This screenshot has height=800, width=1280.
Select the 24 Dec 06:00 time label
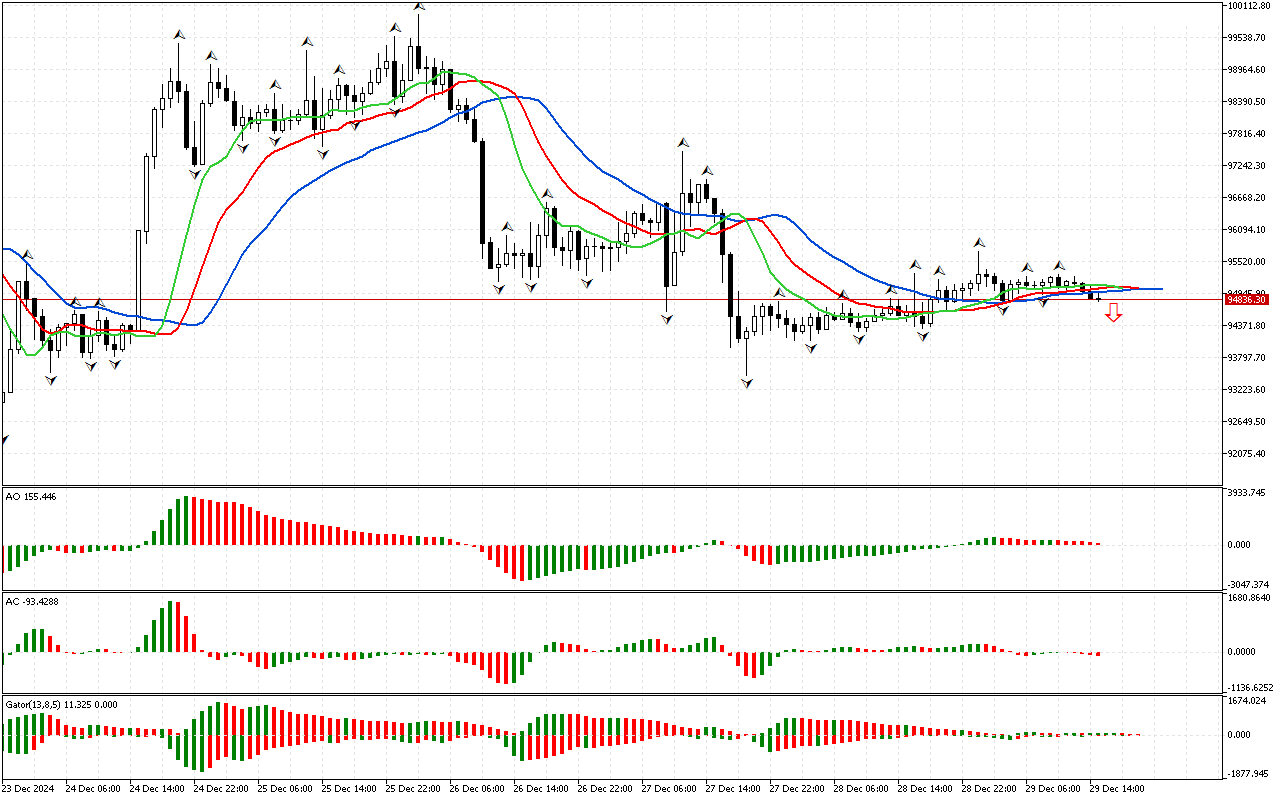tap(93, 789)
